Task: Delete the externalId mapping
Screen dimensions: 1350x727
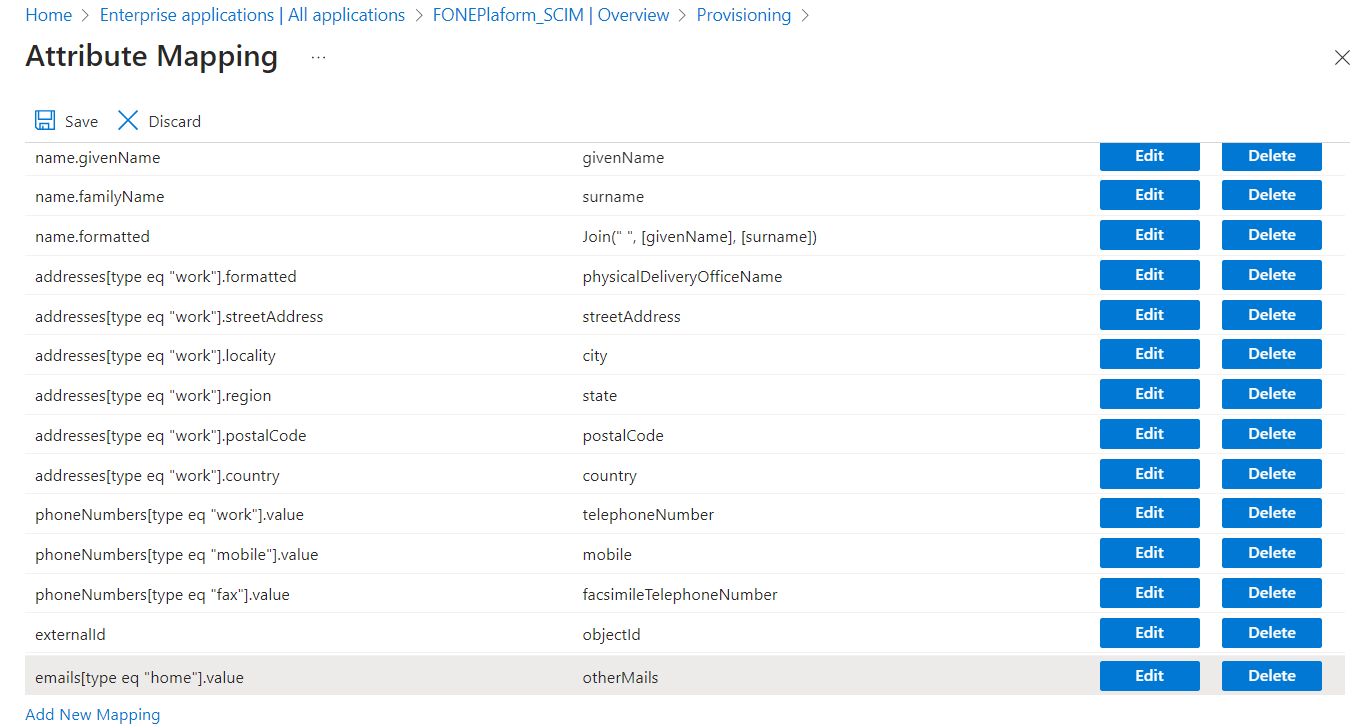Action: coord(1271,633)
